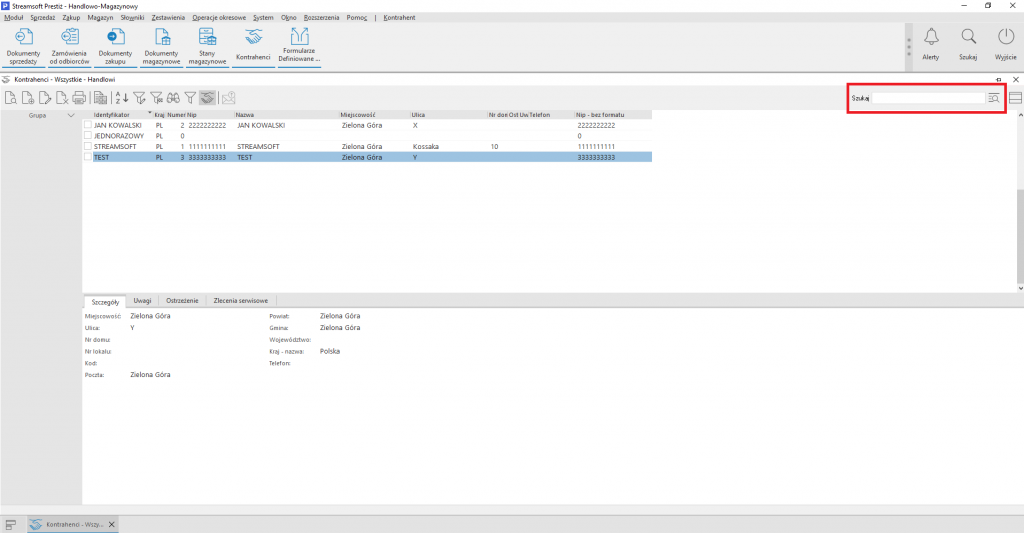Click the pin icon of Kontrahenci window
The height and width of the screenshot is (533, 1024).
click(999, 80)
